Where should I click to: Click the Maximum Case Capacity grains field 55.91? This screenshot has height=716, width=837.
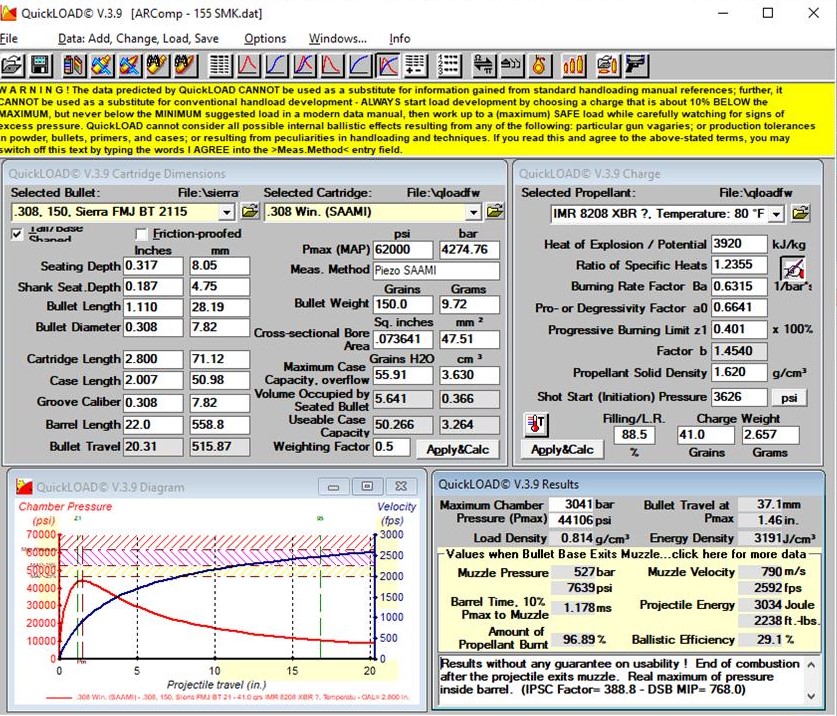point(402,375)
